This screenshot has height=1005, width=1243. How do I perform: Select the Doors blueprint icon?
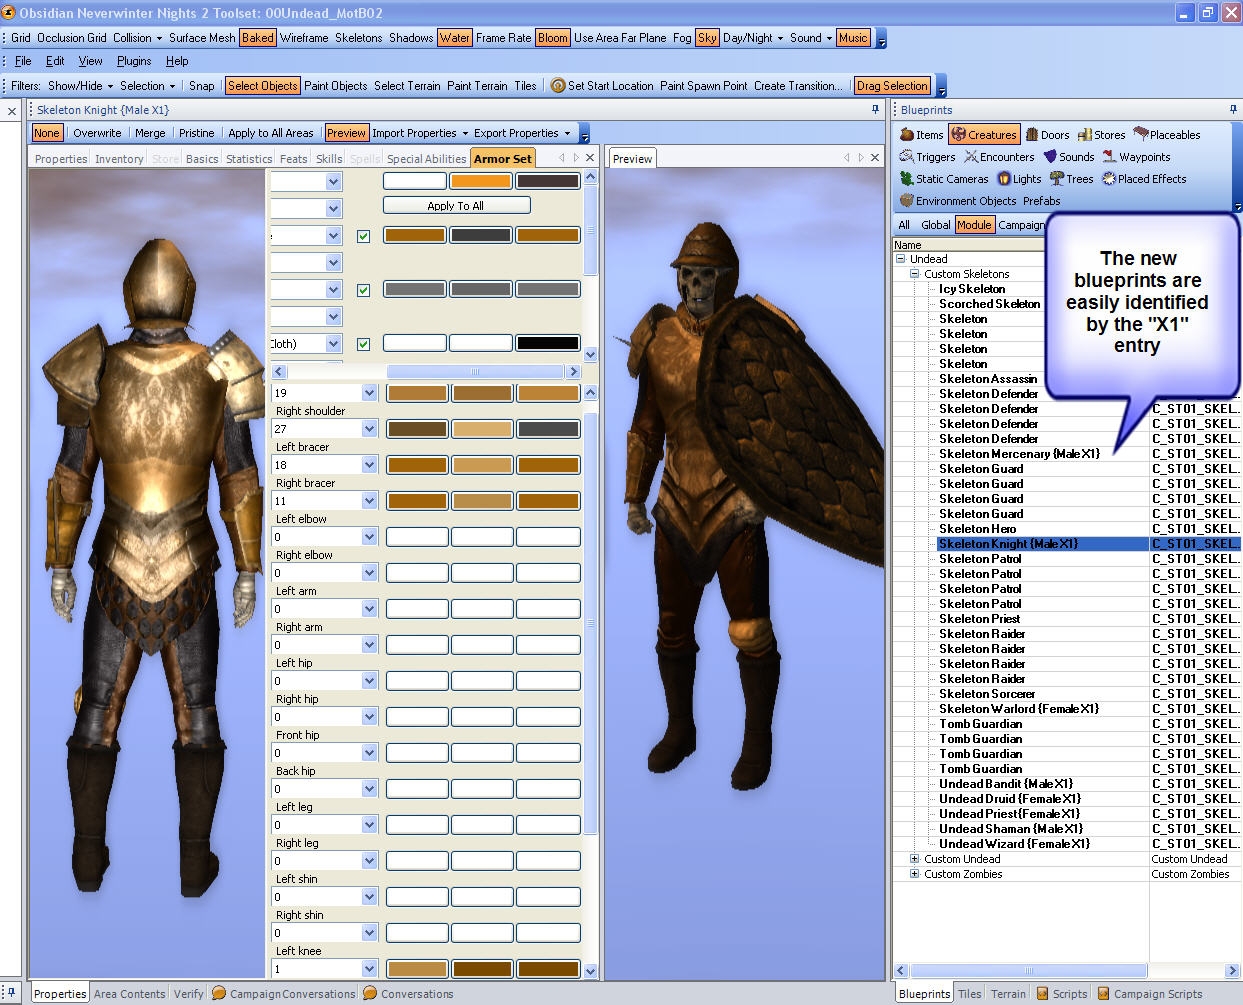(1032, 135)
